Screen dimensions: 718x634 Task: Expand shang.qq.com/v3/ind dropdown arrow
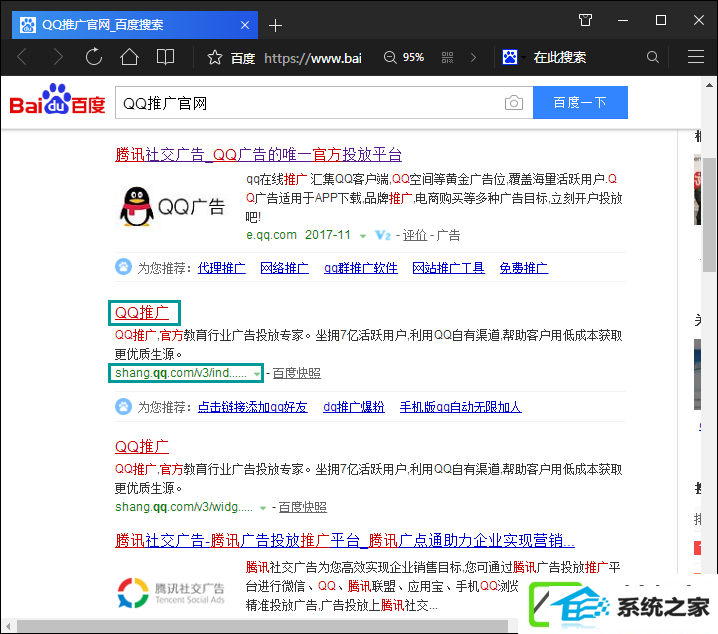coord(256,374)
